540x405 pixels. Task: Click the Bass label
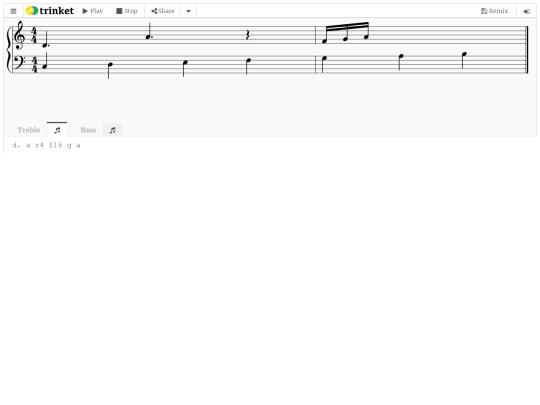pos(88,130)
